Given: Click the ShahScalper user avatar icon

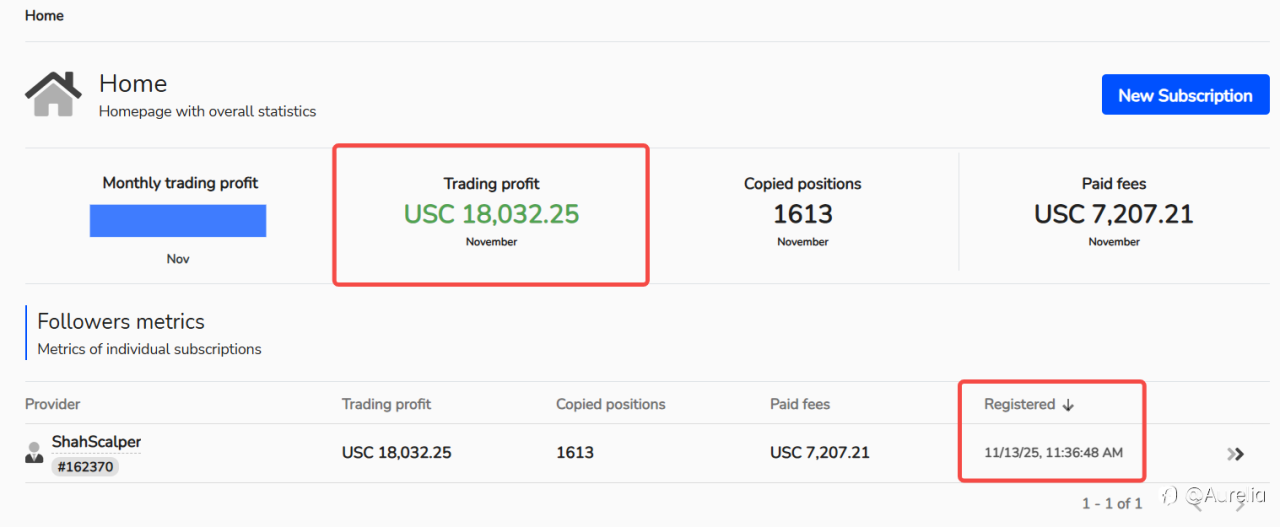Looking at the screenshot, I should (34, 452).
